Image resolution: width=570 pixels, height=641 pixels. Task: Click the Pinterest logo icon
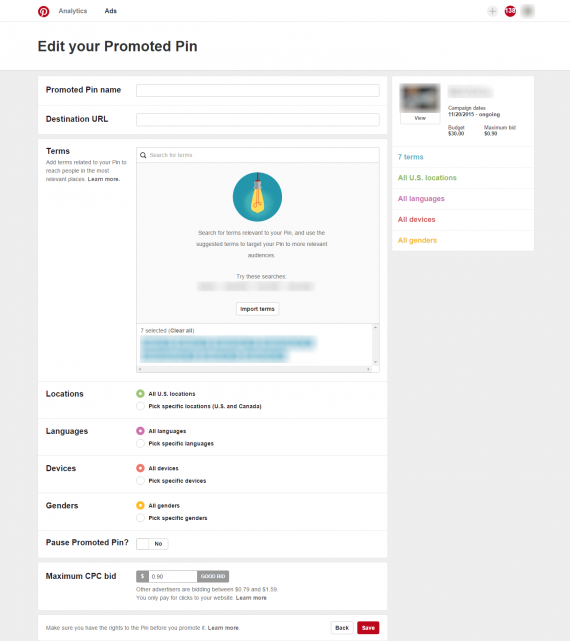(43, 11)
